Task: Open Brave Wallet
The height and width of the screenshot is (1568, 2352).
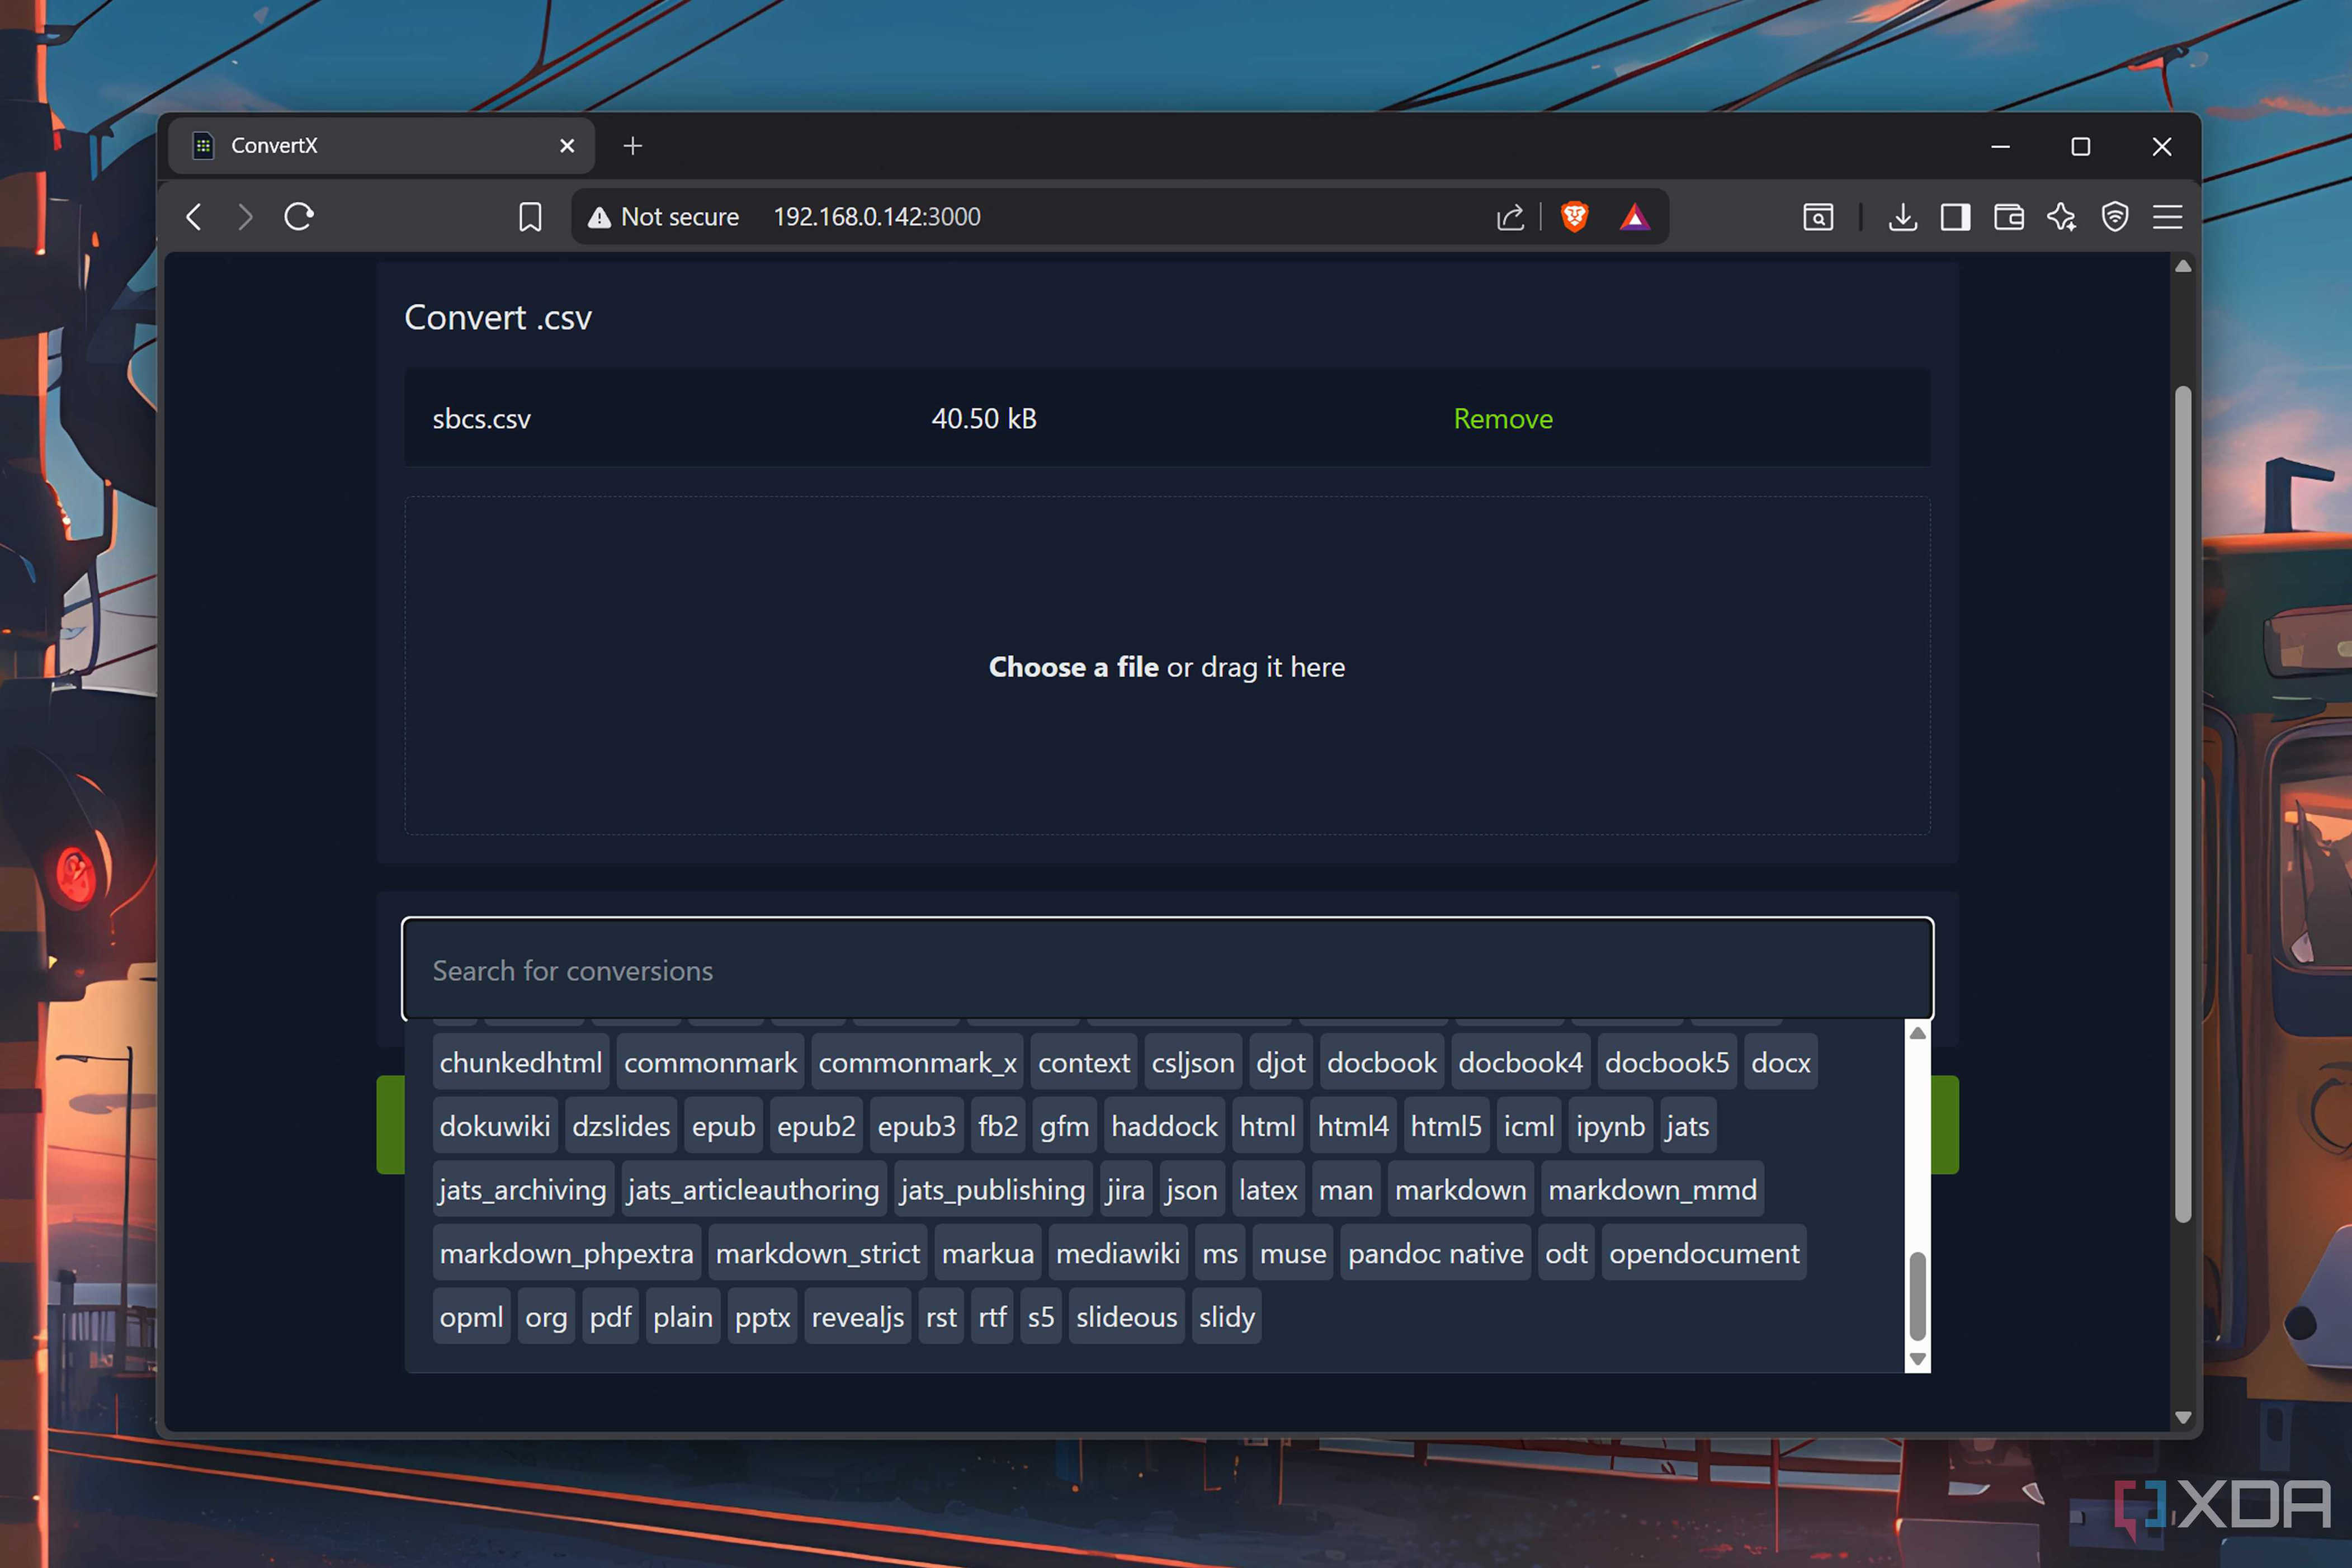Action: click(2008, 217)
